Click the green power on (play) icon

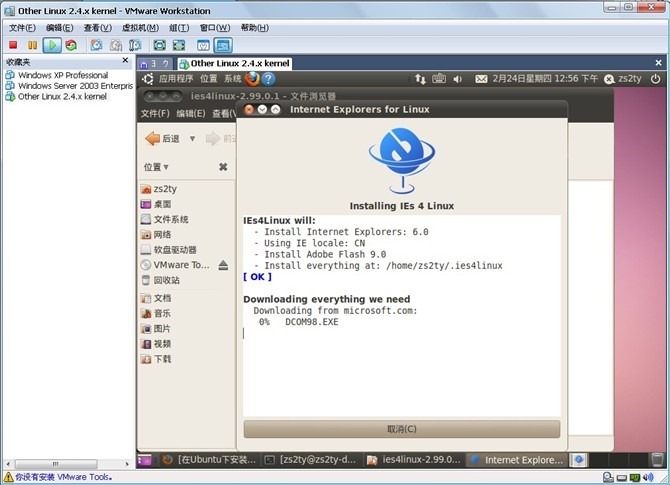pyautogui.click(x=52, y=45)
